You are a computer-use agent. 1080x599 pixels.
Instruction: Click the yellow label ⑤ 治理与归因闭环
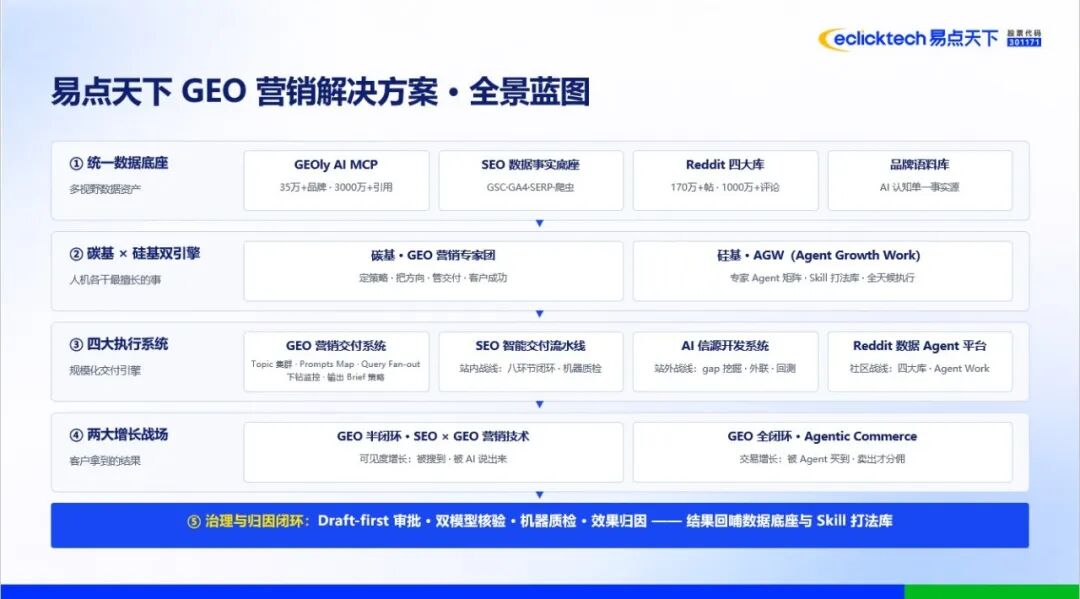pyautogui.click(x=248, y=521)
